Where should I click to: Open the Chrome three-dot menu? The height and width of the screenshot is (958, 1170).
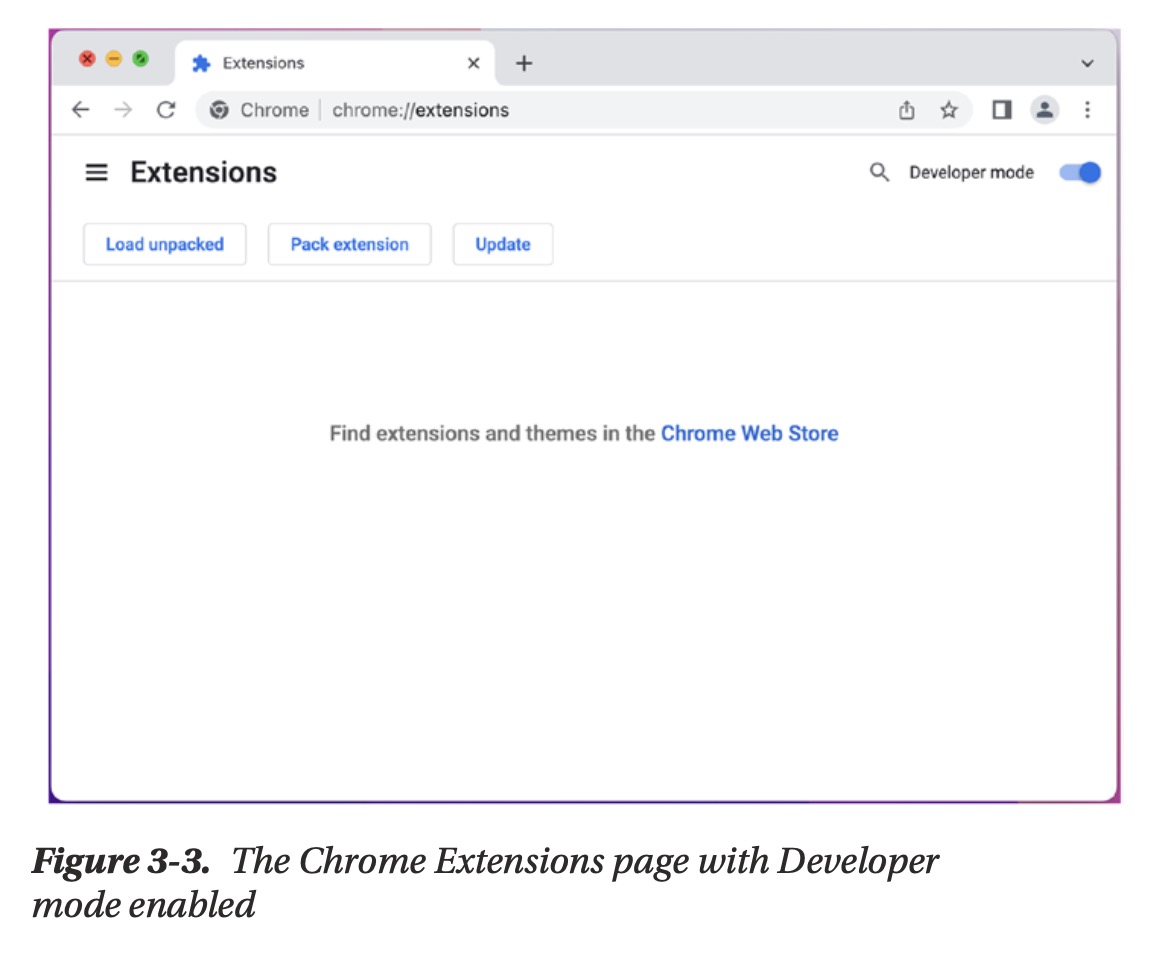pyautogui.click(x=1087, y=110)
